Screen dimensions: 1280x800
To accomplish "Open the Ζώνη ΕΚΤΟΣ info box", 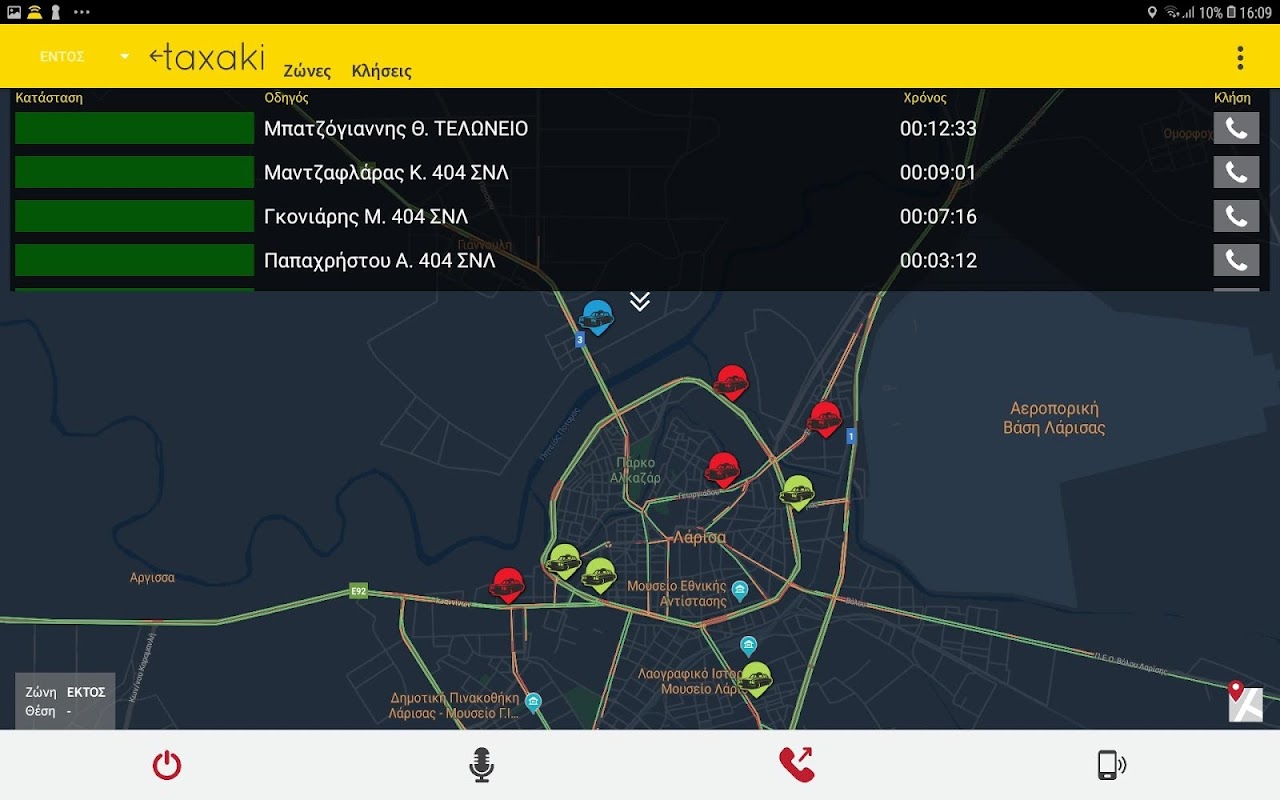I will pos(65,701).
